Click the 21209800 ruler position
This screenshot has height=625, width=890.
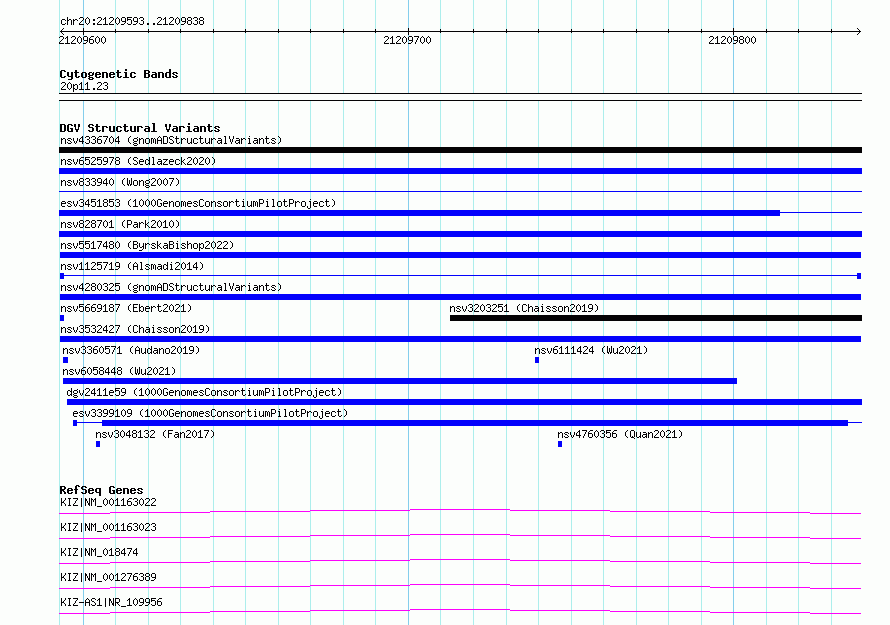pos(732,40)
